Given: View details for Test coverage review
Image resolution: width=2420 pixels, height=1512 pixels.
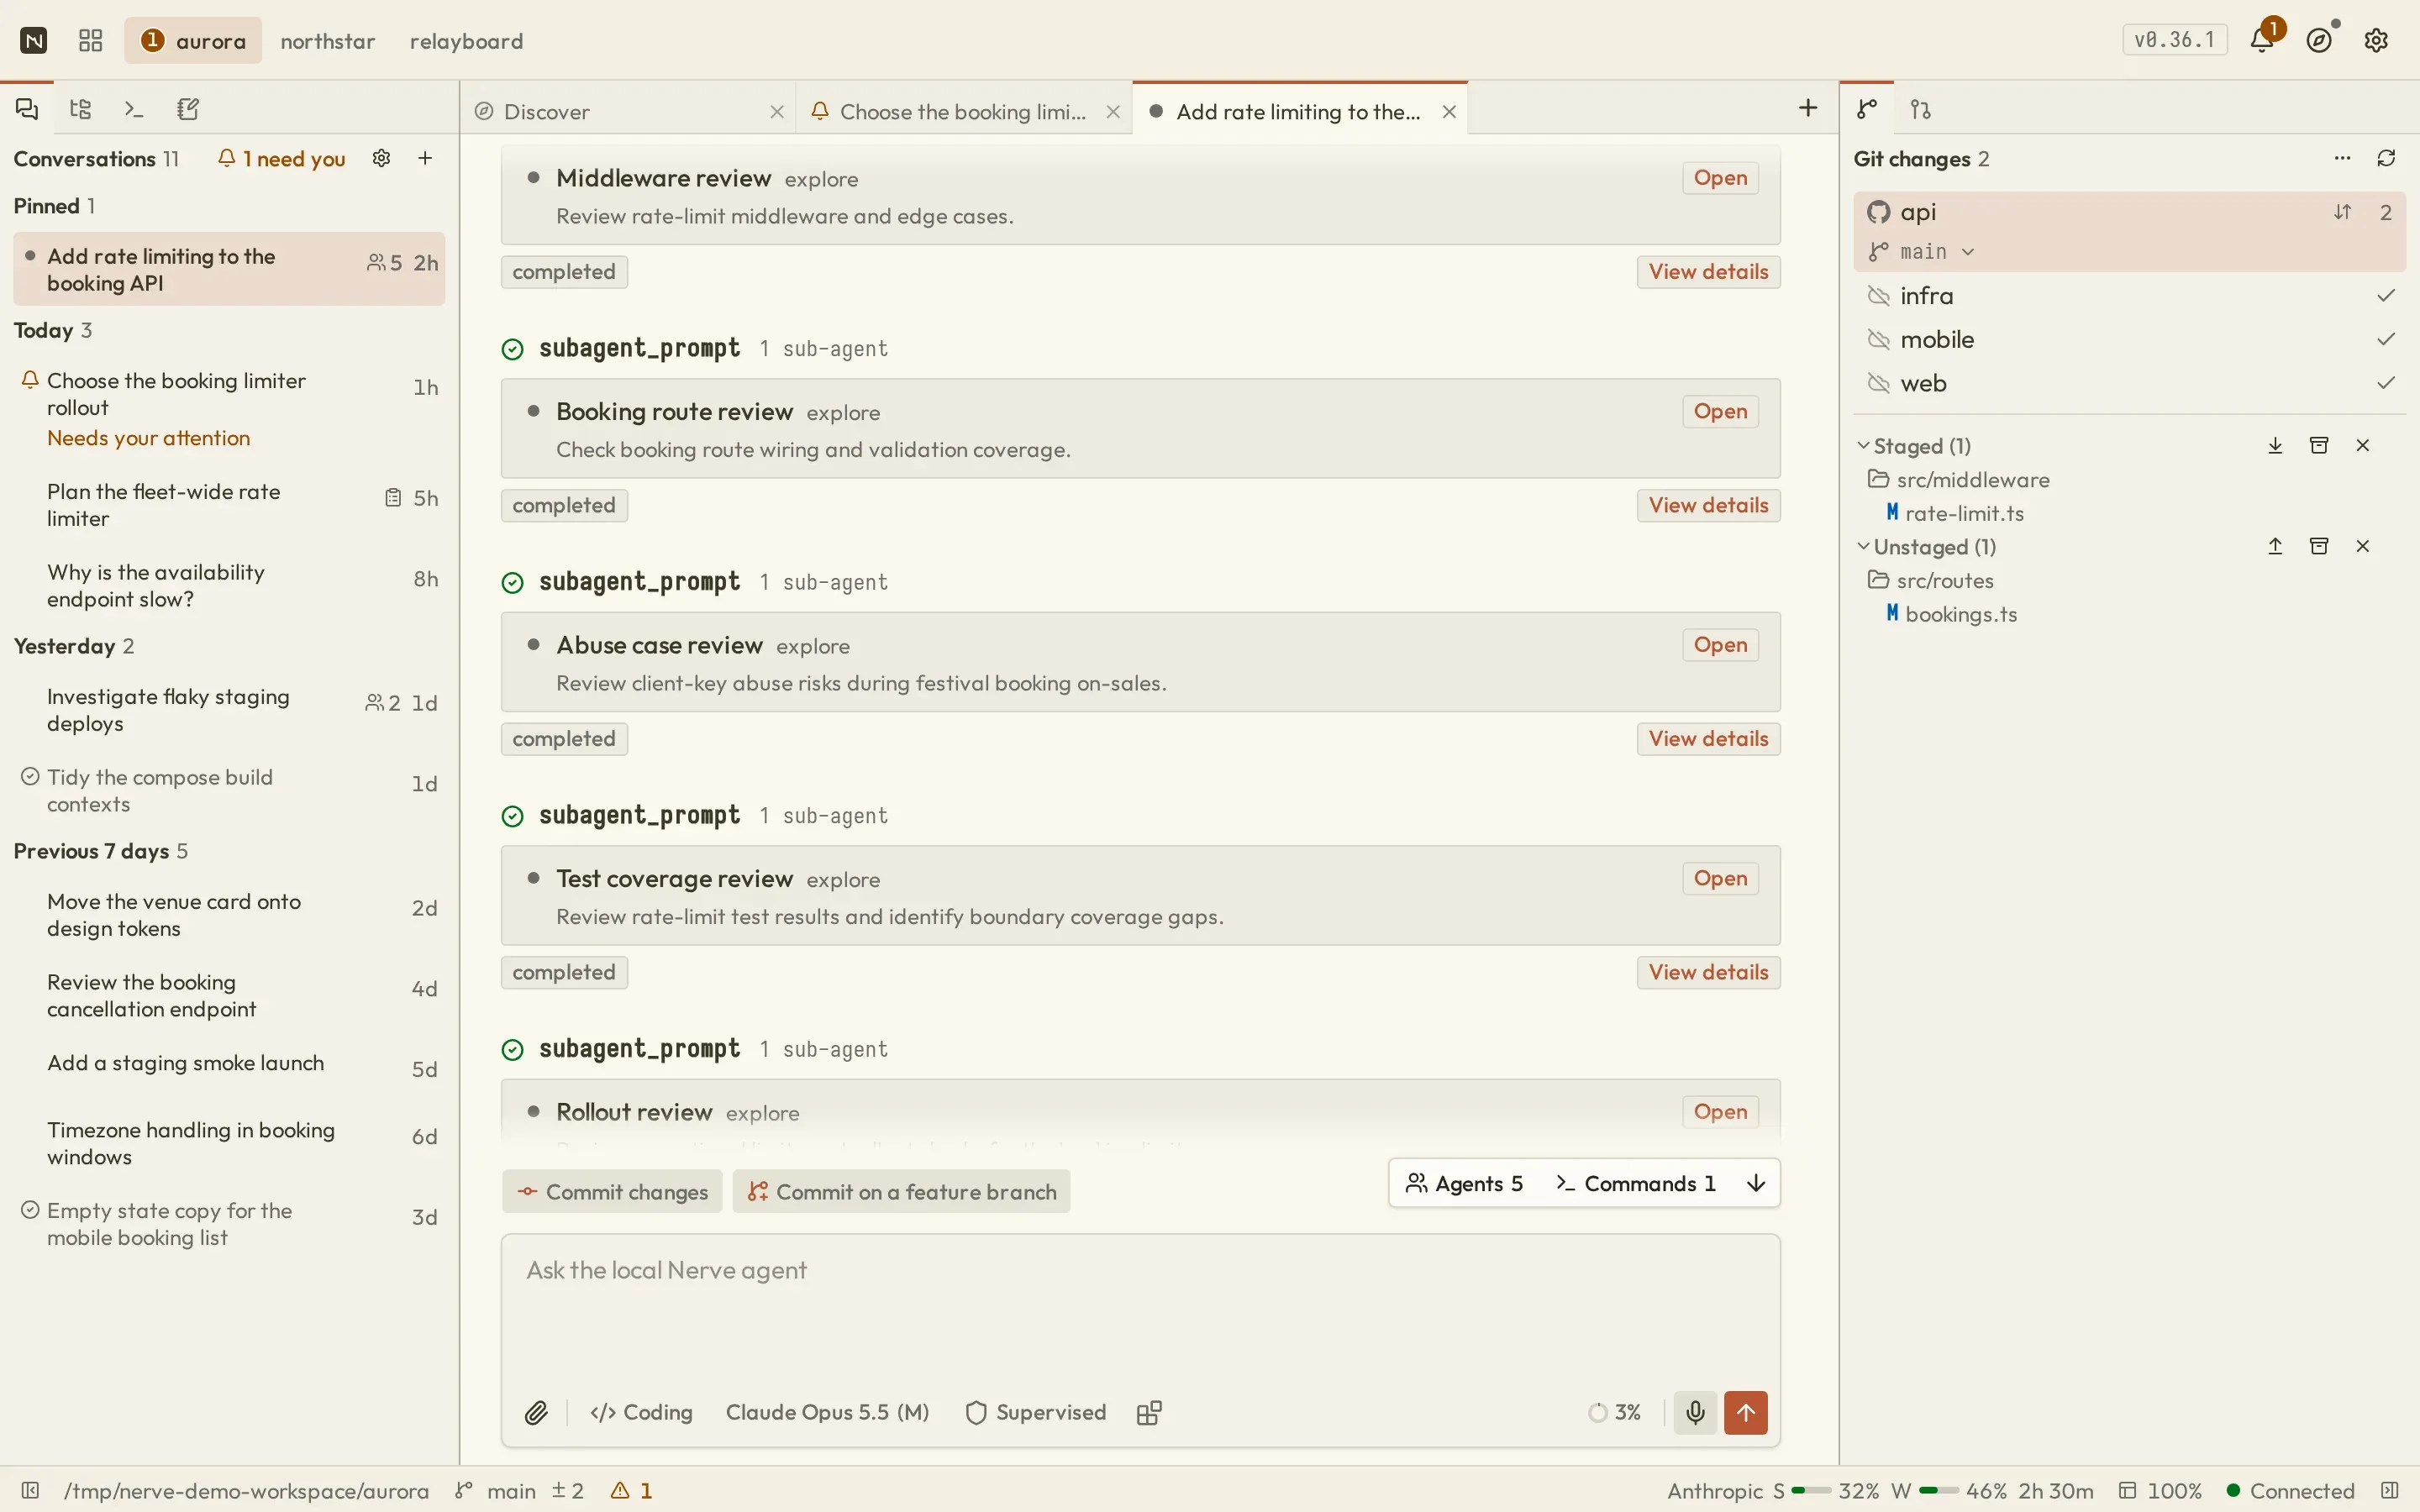Looking at the screenshot, I should (1708, 972).
